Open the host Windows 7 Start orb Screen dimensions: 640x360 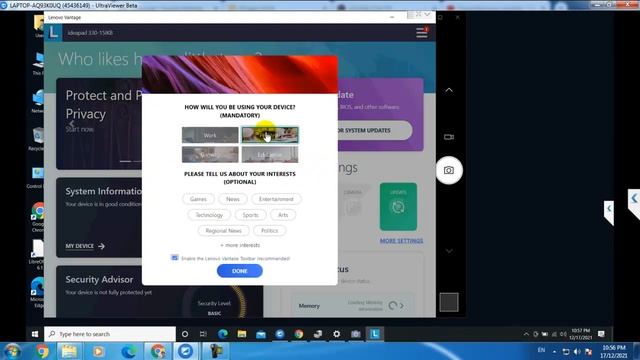click(12, 351)
